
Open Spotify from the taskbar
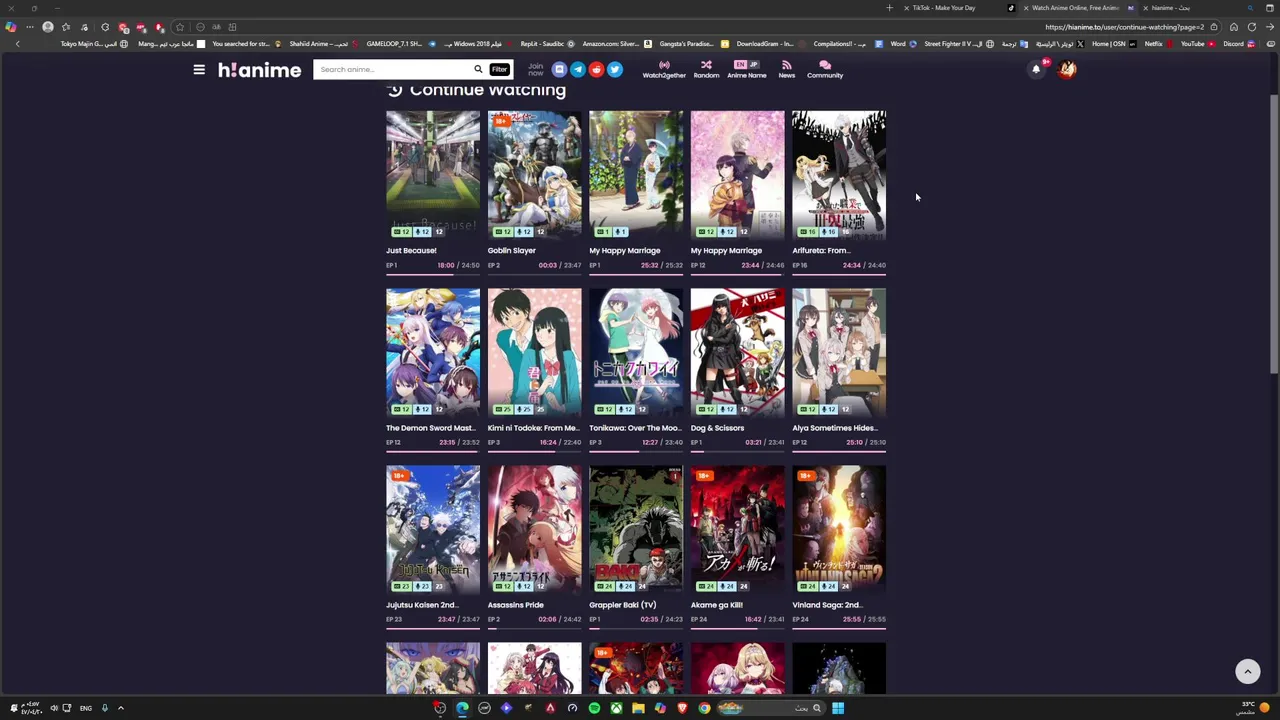tap(594, 708)
